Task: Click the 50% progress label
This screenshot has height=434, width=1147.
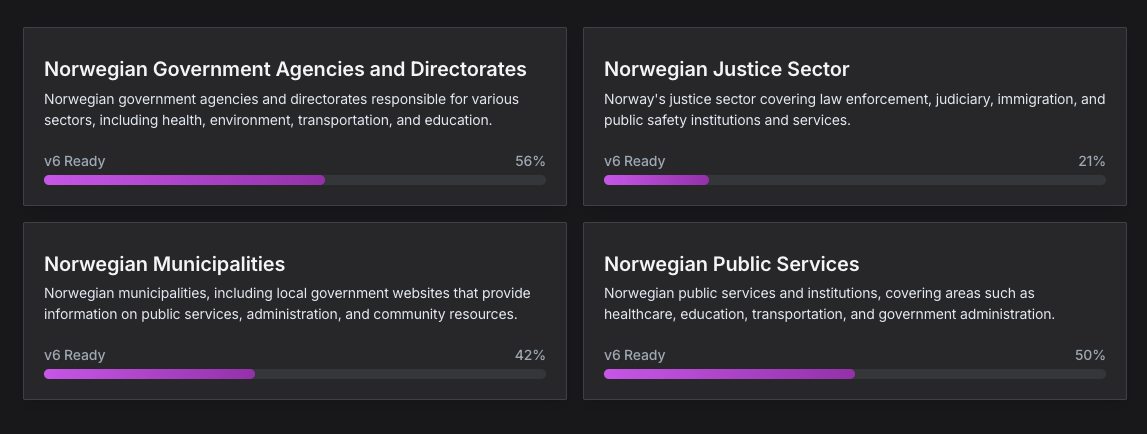Action: (x=1090, y=355)
